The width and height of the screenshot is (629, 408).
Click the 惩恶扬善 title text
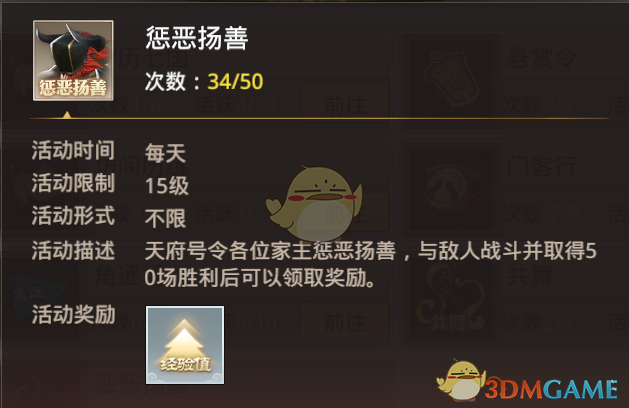[x=197, y=38]
